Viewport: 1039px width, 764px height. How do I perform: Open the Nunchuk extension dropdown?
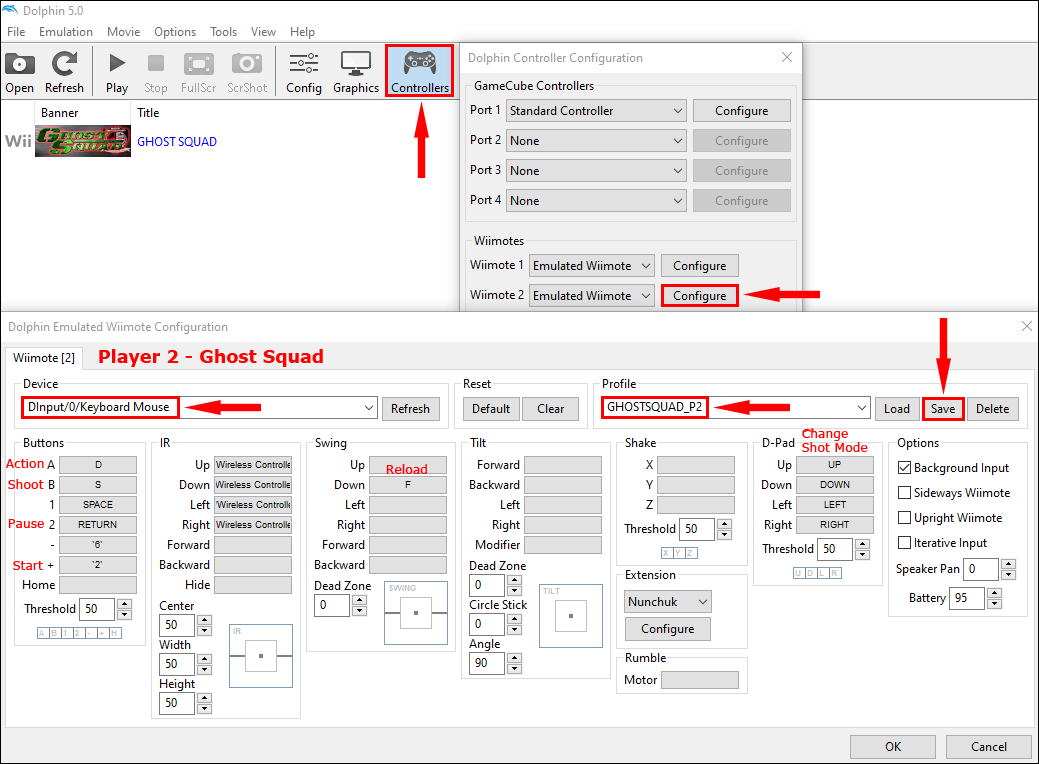pos(668,602)
